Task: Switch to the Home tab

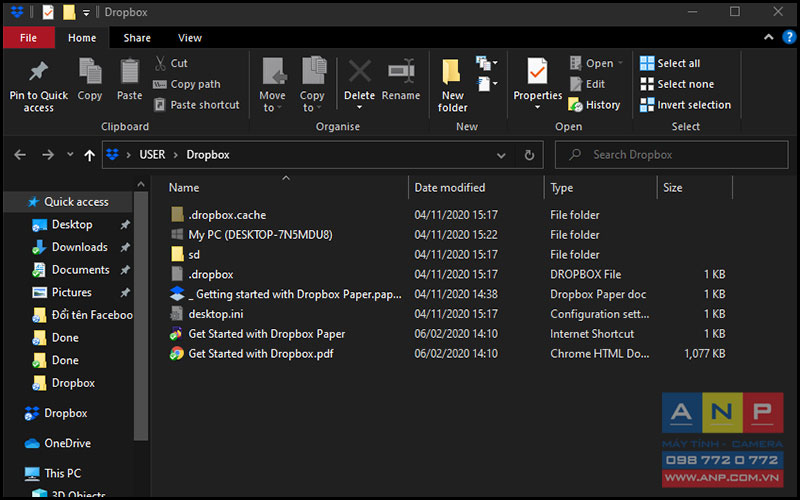Action: tap(82, 38)
